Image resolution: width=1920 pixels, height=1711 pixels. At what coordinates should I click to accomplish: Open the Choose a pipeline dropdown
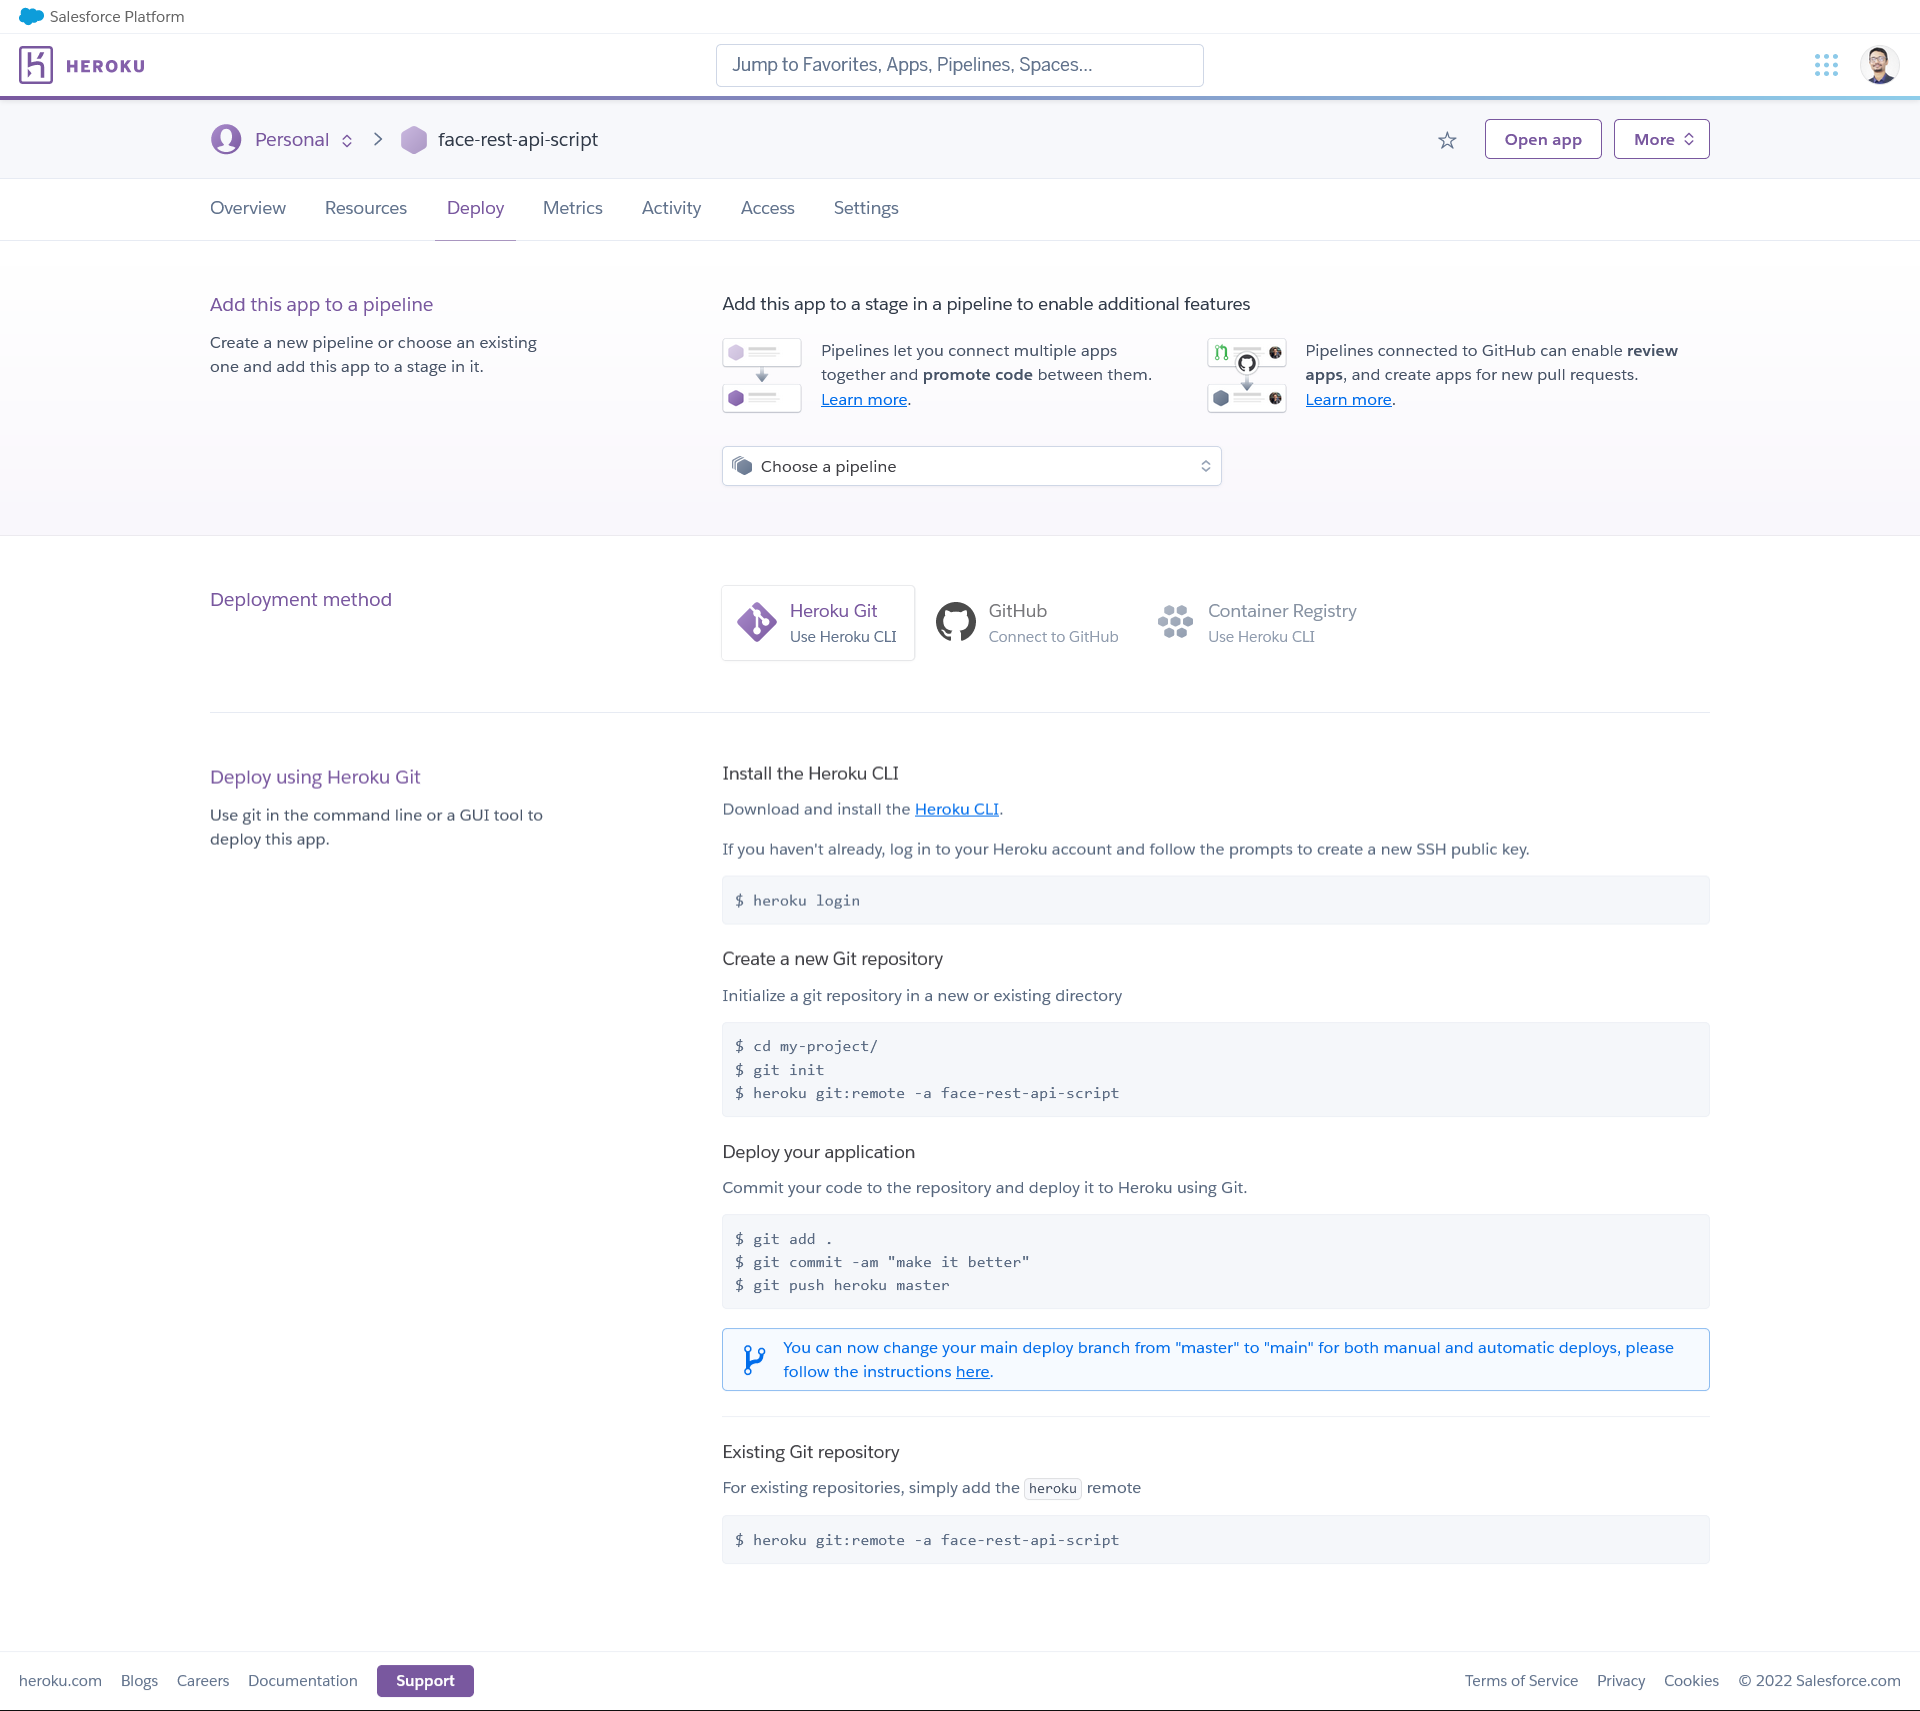[971, 466]
